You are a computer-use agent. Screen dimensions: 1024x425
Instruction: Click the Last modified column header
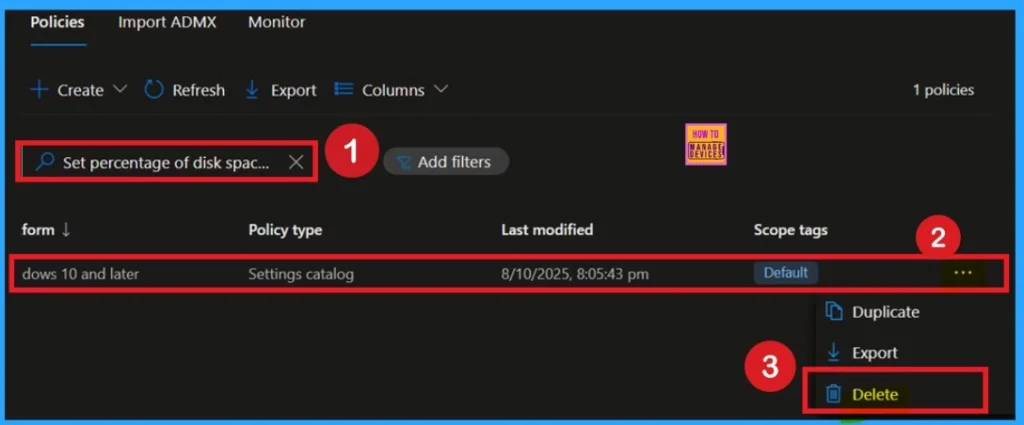coord(547,230)
